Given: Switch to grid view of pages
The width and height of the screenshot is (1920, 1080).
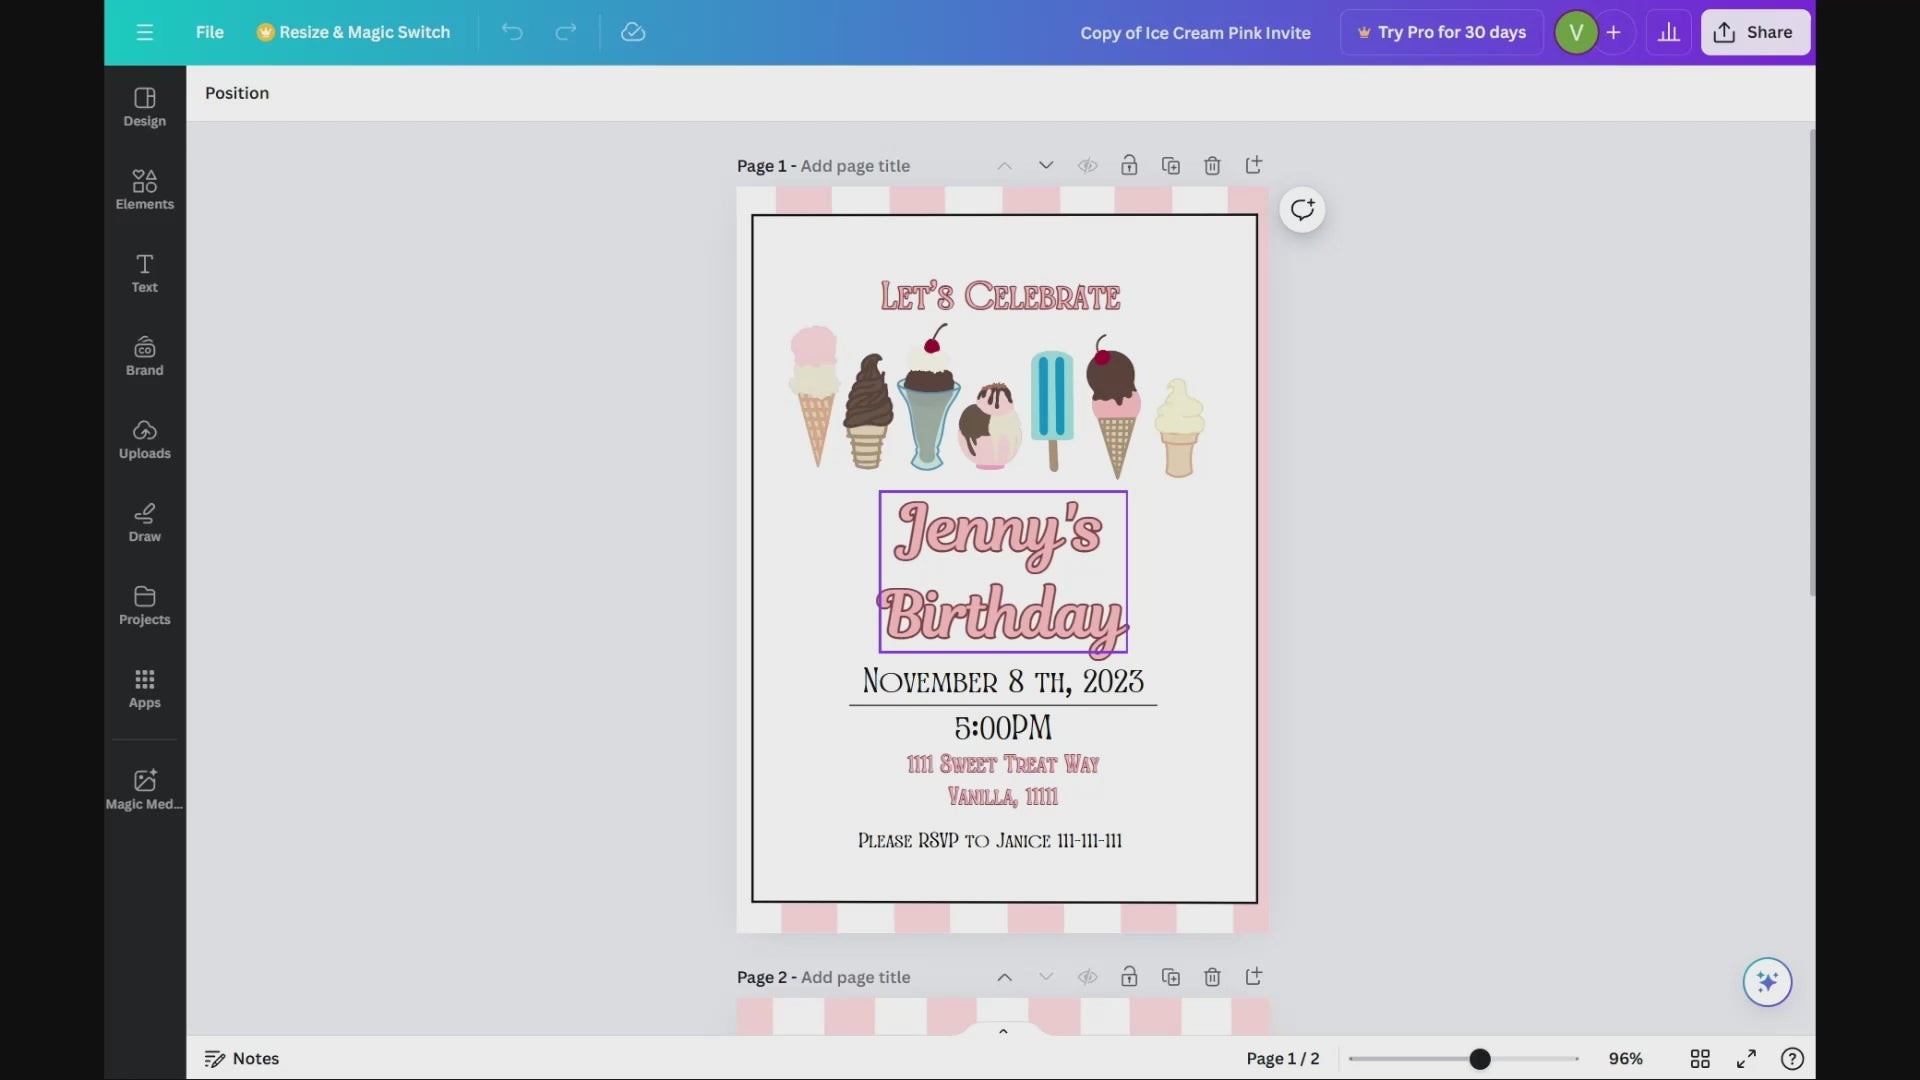Looking at the screenshot, I should [1700, 1058].
